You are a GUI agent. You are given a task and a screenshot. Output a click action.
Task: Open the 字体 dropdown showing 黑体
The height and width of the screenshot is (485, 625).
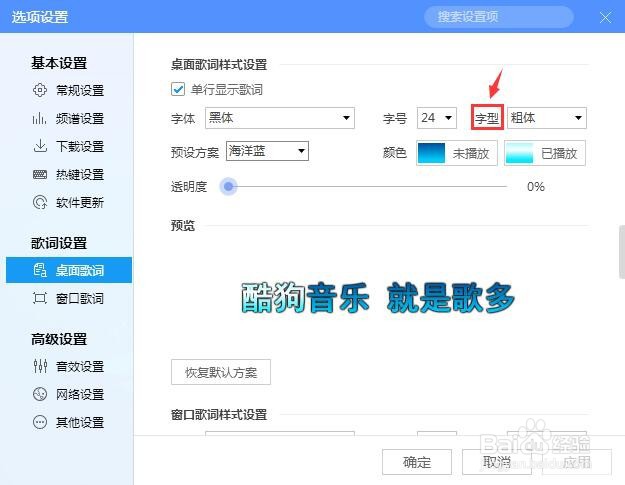tap(280, 118)
